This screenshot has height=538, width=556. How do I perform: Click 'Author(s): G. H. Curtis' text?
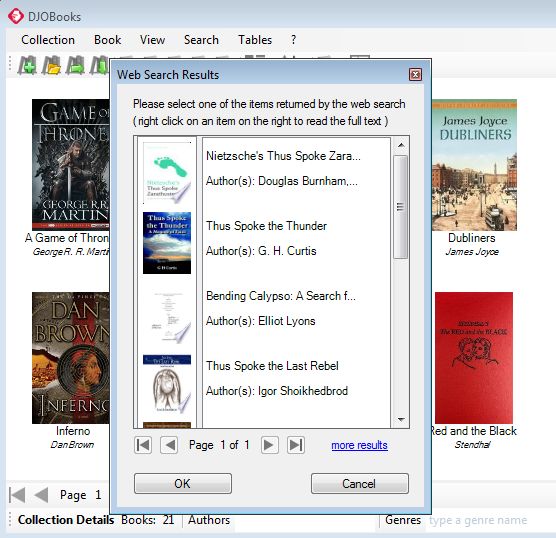coord(261,251)
